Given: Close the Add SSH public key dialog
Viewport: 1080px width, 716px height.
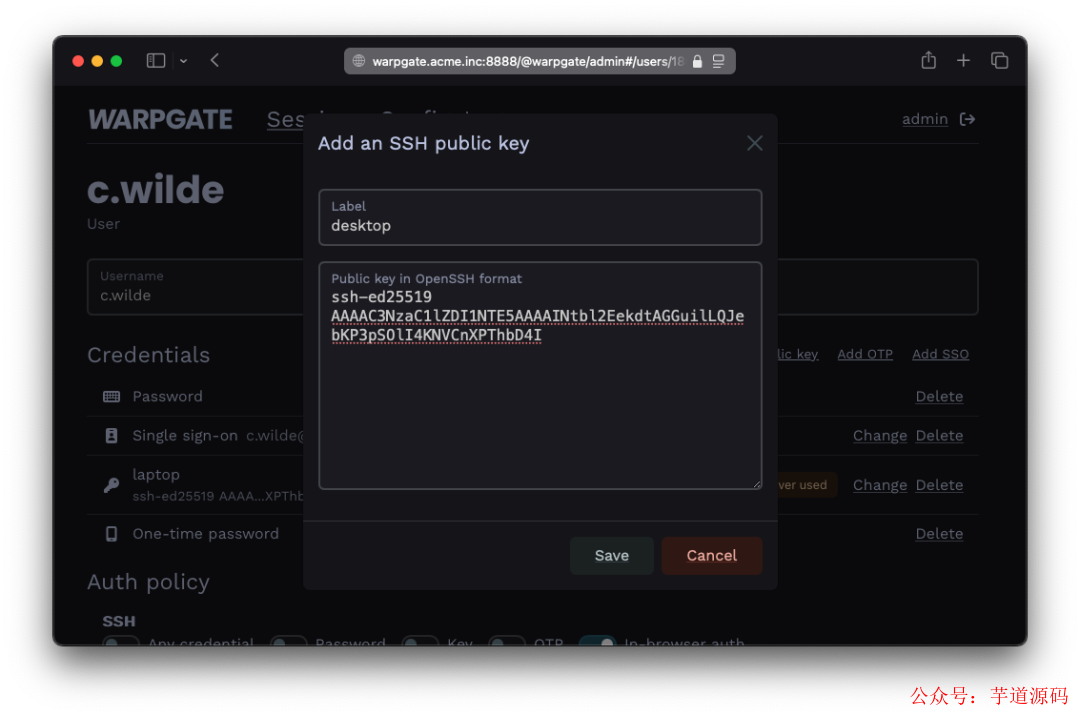Looking at the screenshot, I should pos(754,143).
